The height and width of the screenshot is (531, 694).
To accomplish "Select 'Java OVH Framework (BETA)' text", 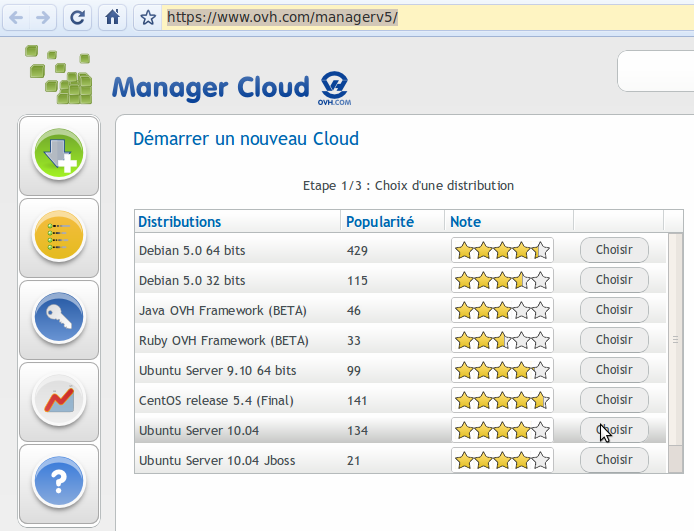I will point(223,311).
